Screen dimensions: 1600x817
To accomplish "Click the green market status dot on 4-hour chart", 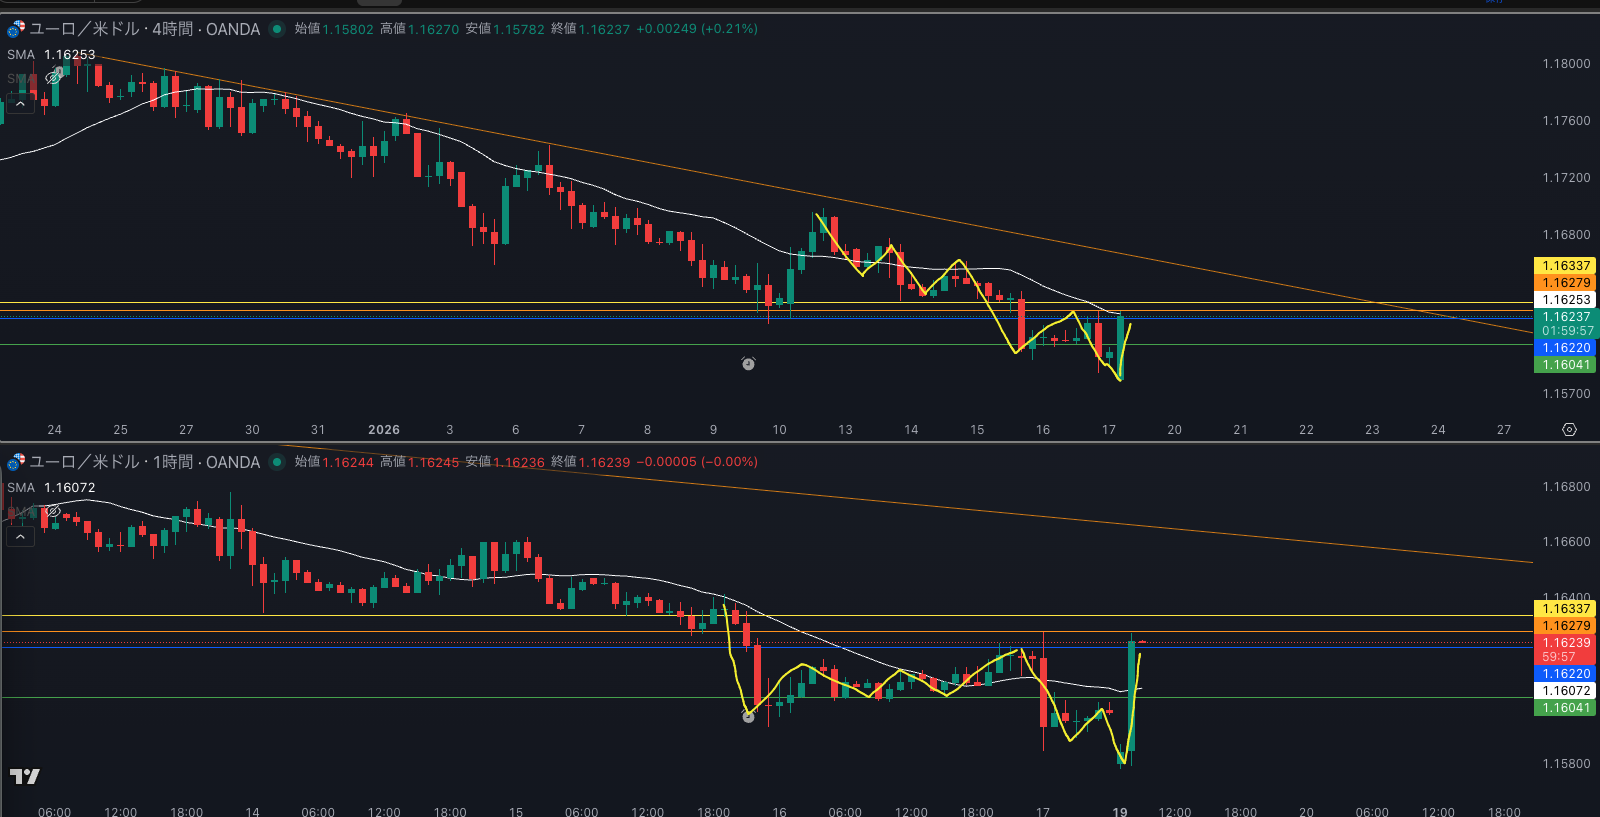I will (277, 29).
